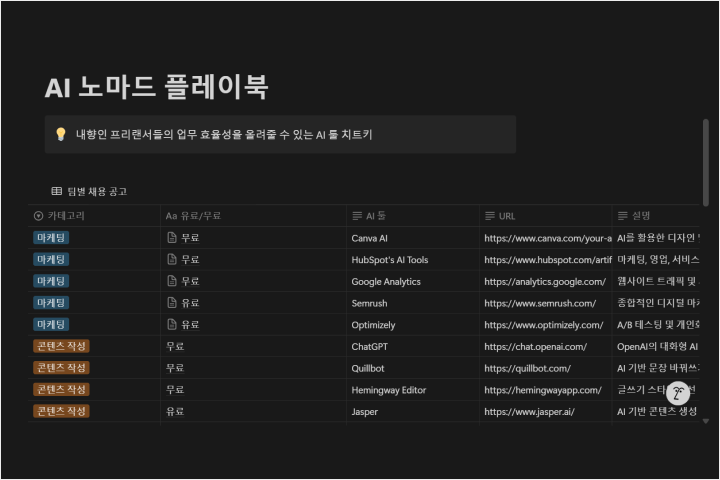This screenshot has width=720, height=480.
Task: Select the Jasper cell
Action: (413, 412)
